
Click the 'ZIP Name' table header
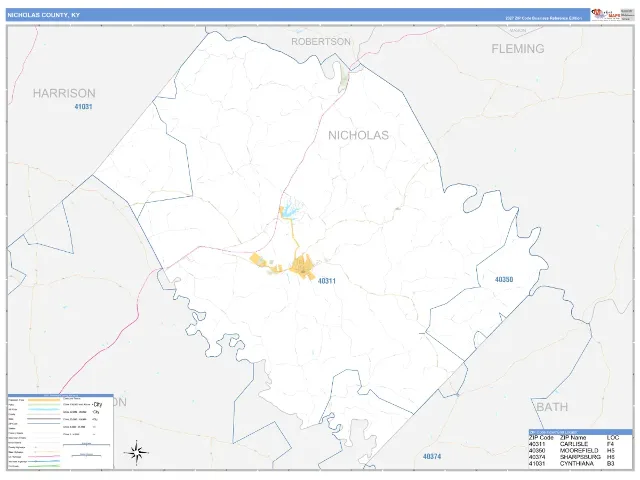tap(573, 438)
